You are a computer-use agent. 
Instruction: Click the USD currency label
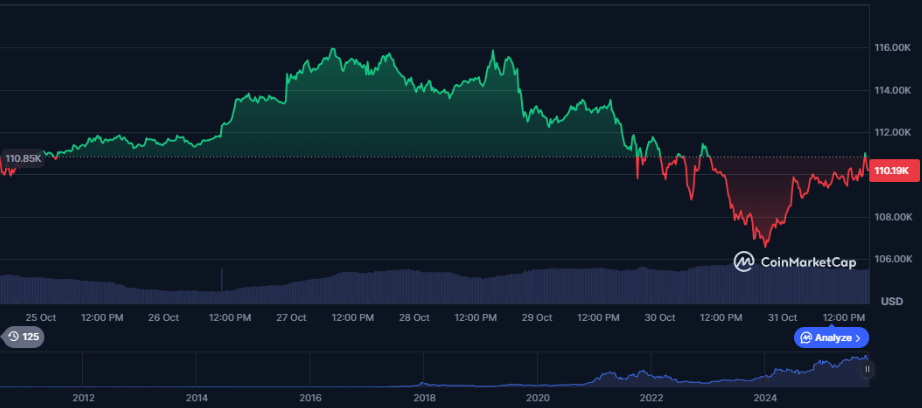click(x=892, y=302)
